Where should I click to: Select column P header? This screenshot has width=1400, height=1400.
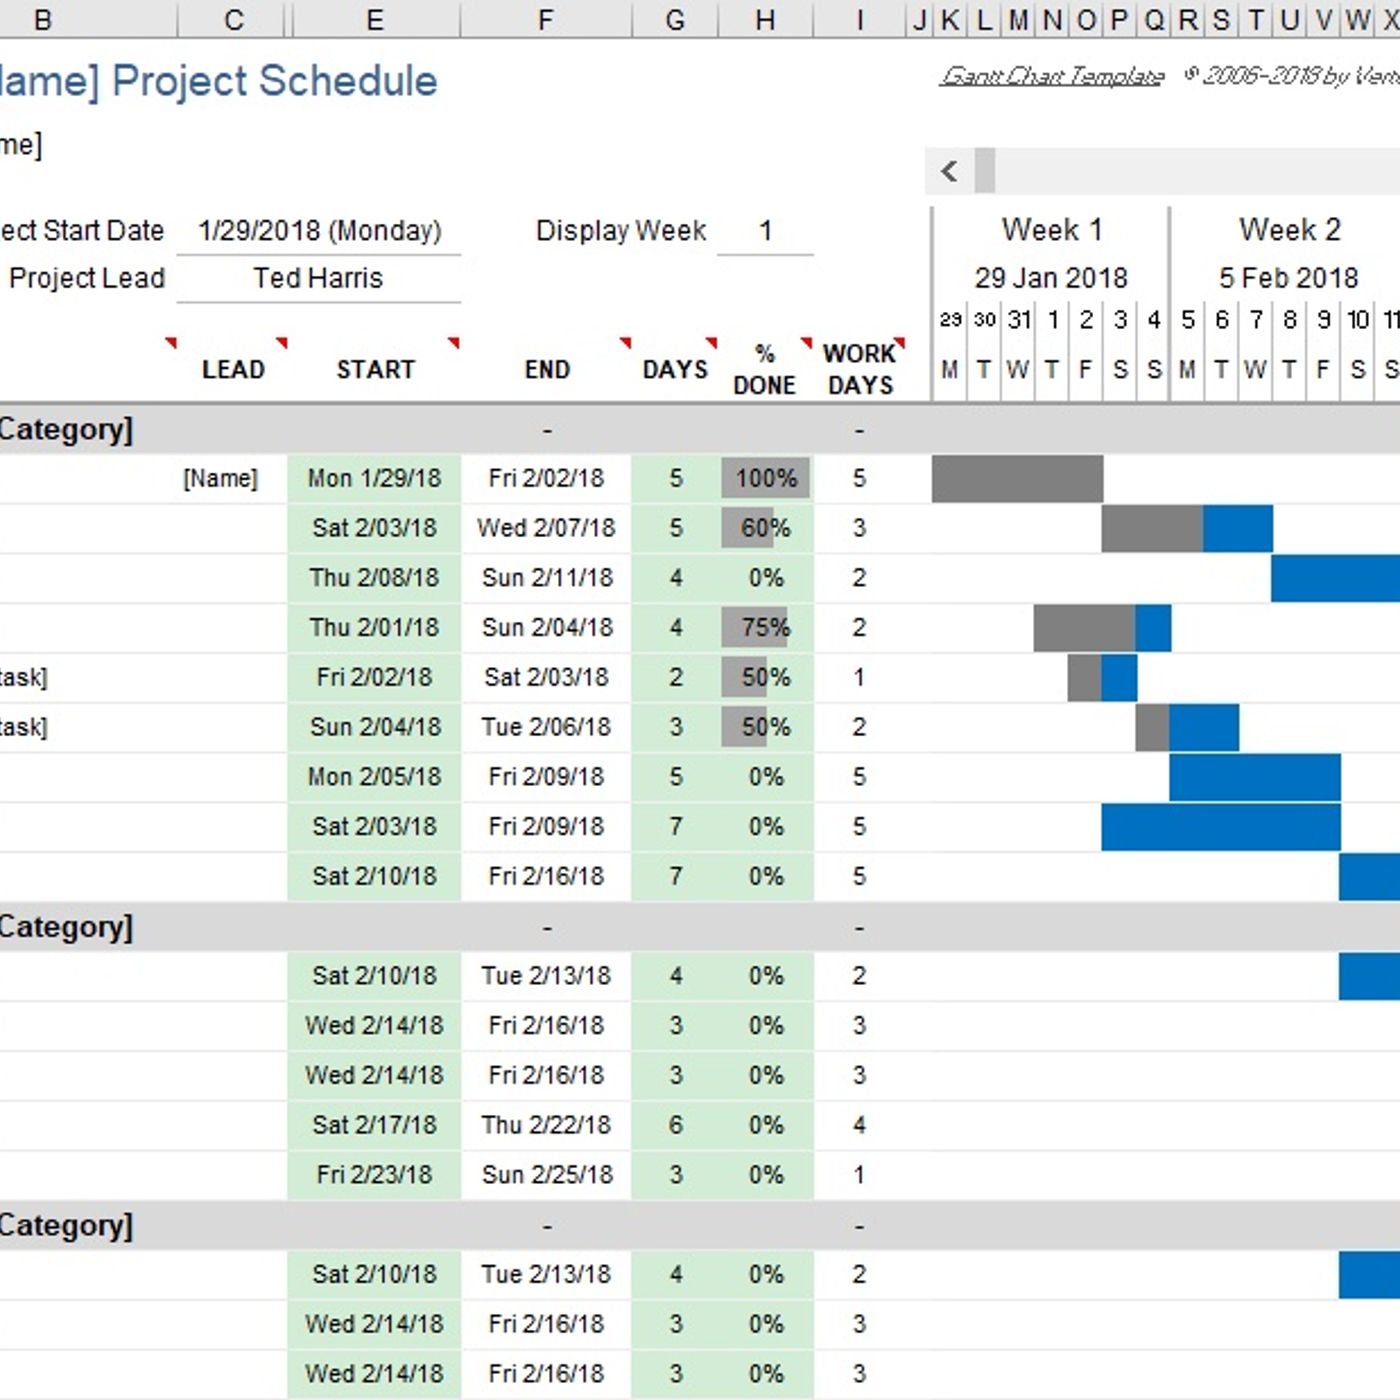[x=1119, y=18]
